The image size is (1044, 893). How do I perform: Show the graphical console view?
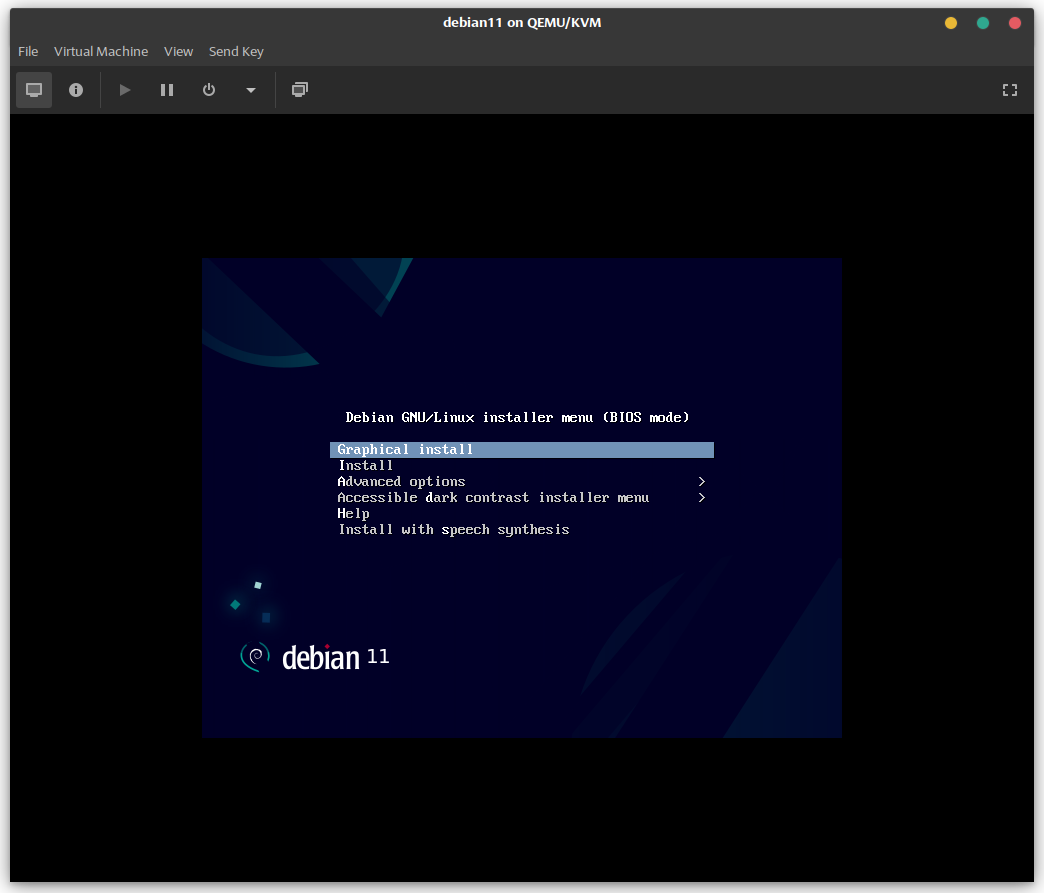pos(34,90)
